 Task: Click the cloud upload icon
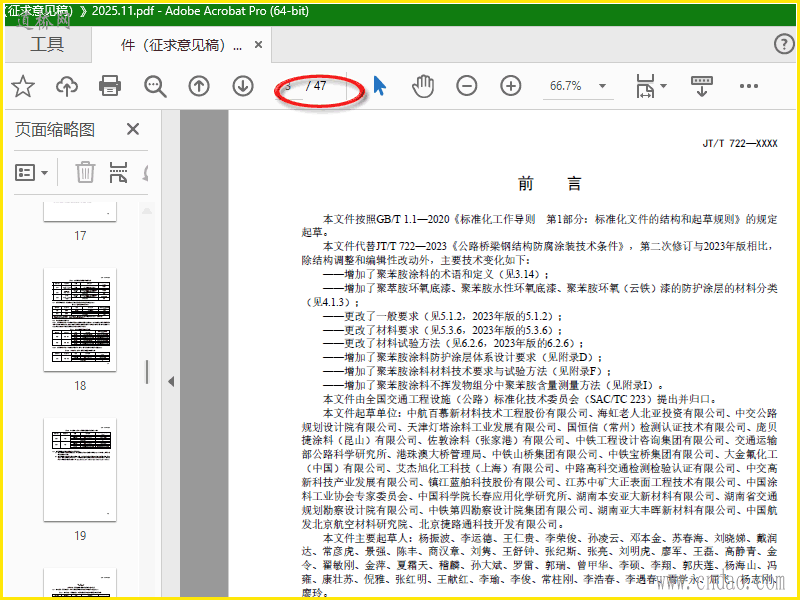pos(67,86)
